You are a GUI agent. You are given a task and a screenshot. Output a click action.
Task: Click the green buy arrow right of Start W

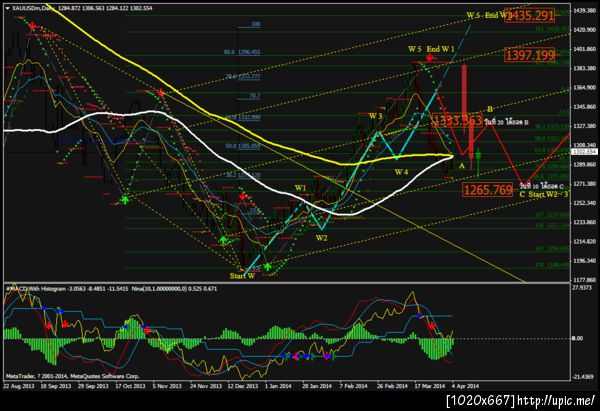tap(267, 266)
